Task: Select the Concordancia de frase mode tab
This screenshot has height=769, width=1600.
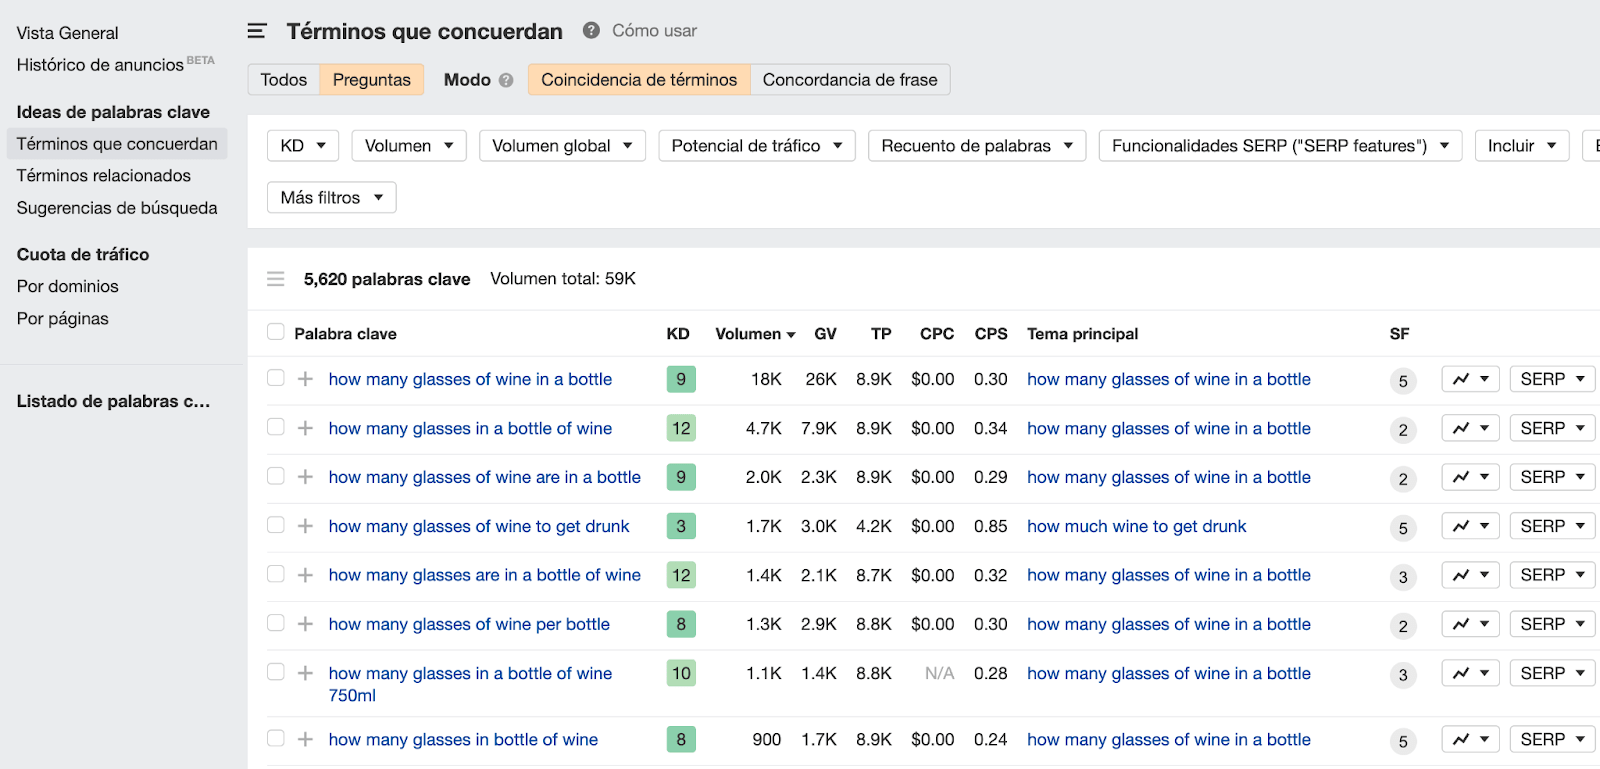Action: click(850, 80)
